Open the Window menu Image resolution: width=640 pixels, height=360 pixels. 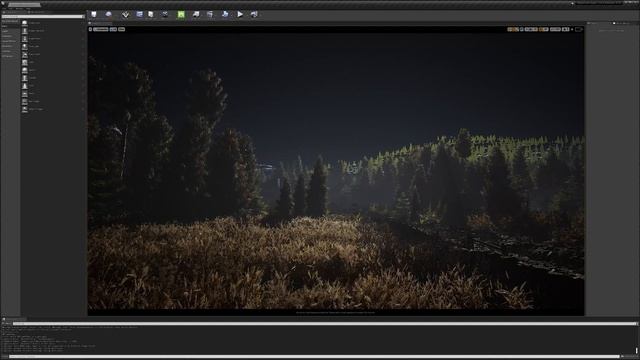pos(19,8)
